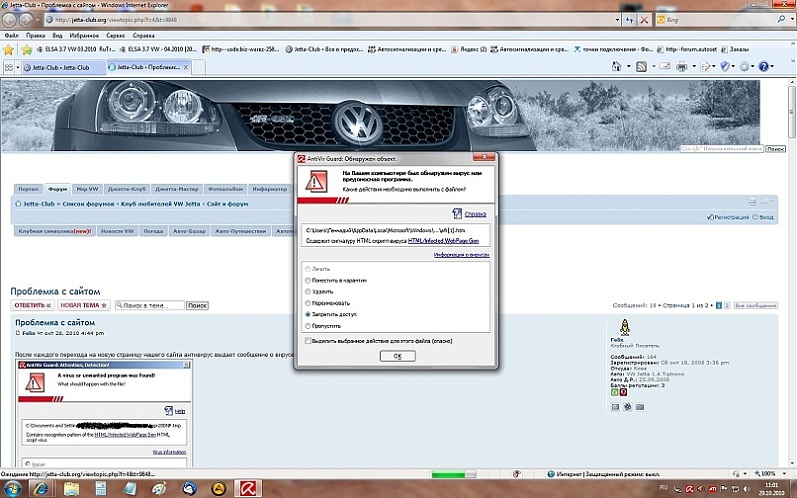This screenshot has width=797, height=498.
Task: Select 'Запретить доступ' radio option
Action: (x=308, y=315)
